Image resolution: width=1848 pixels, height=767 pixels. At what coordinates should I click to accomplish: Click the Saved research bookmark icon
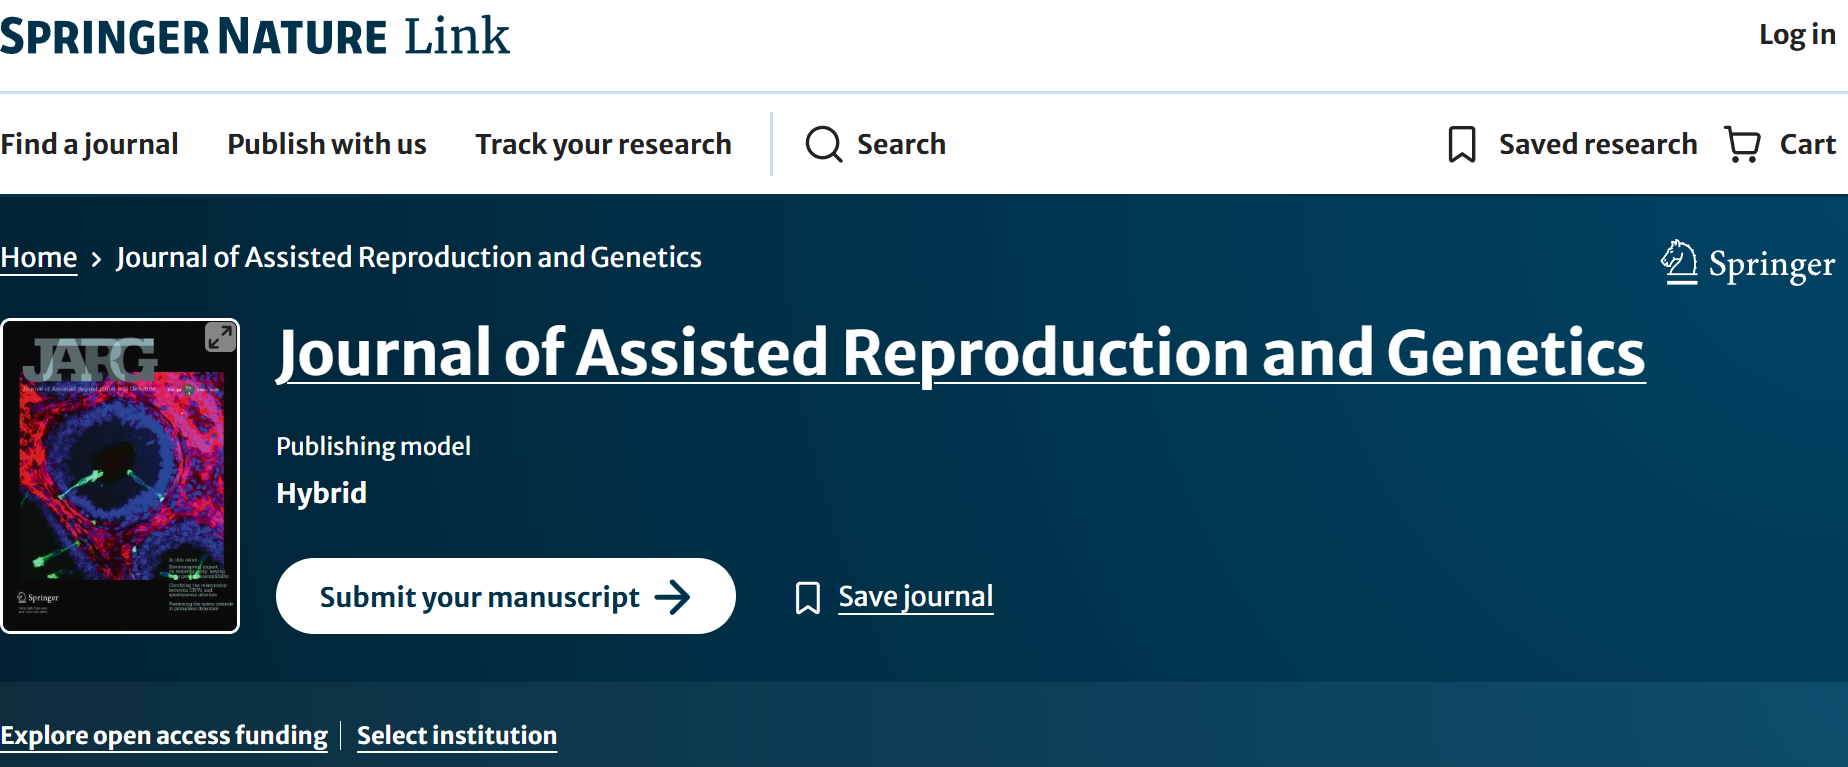(x=1462, y=144)
